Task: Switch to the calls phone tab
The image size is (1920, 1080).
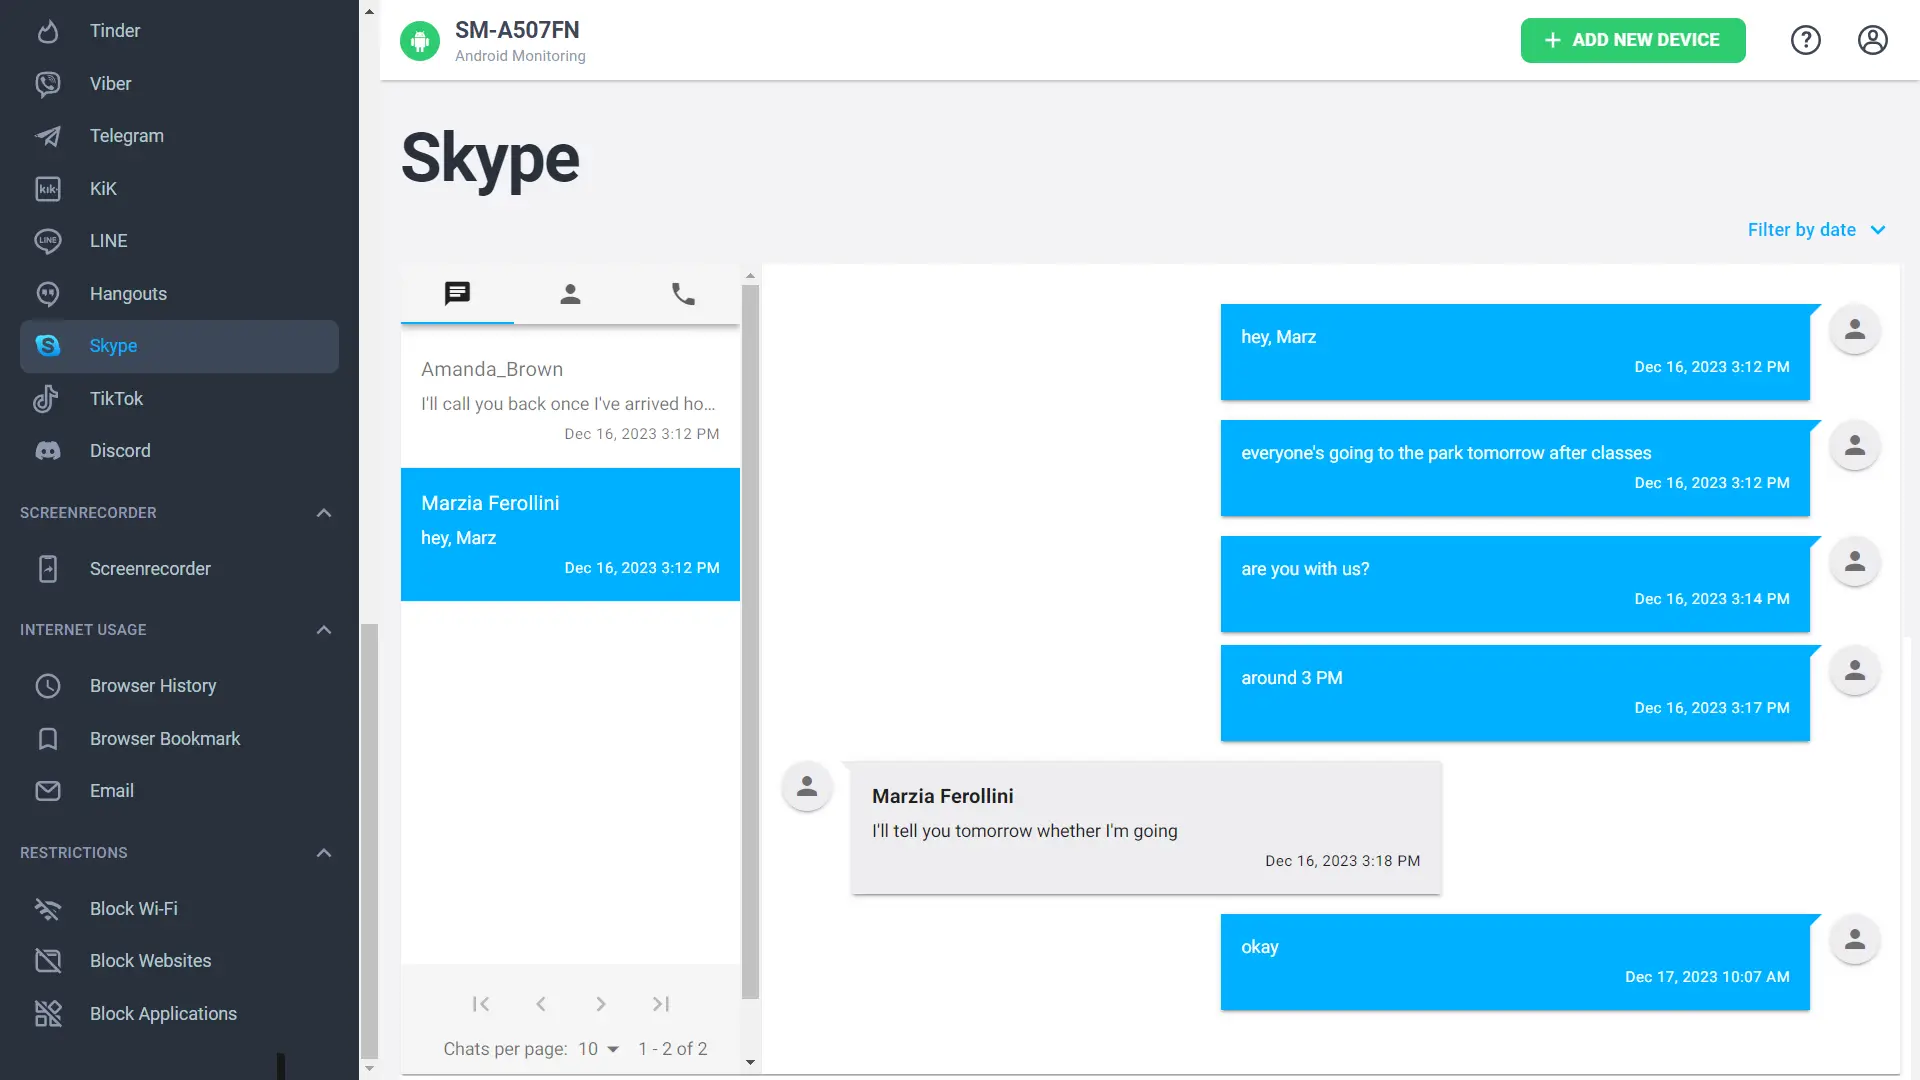Action: pos(683,294)
